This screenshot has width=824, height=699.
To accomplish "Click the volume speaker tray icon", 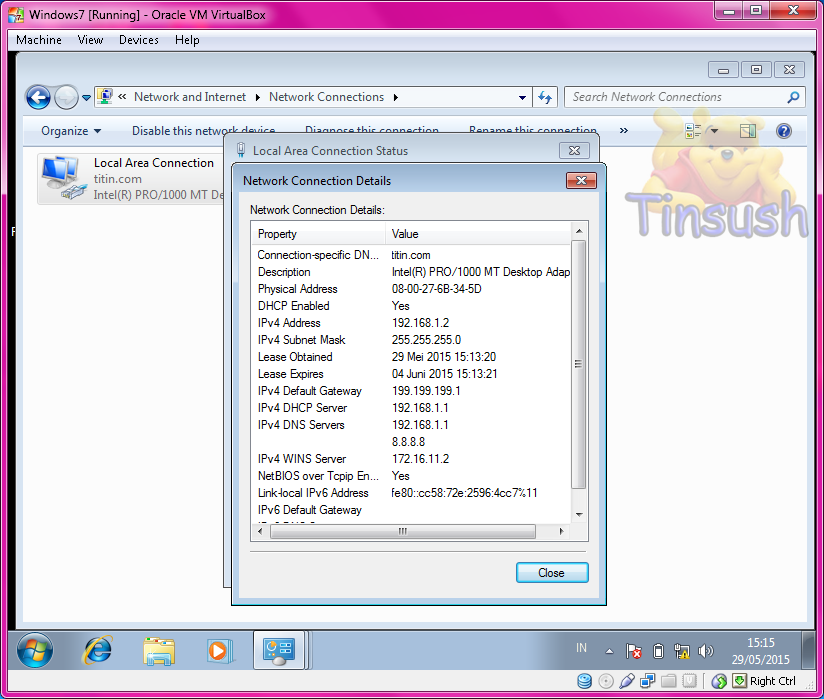I will click(x=706, y=652).
